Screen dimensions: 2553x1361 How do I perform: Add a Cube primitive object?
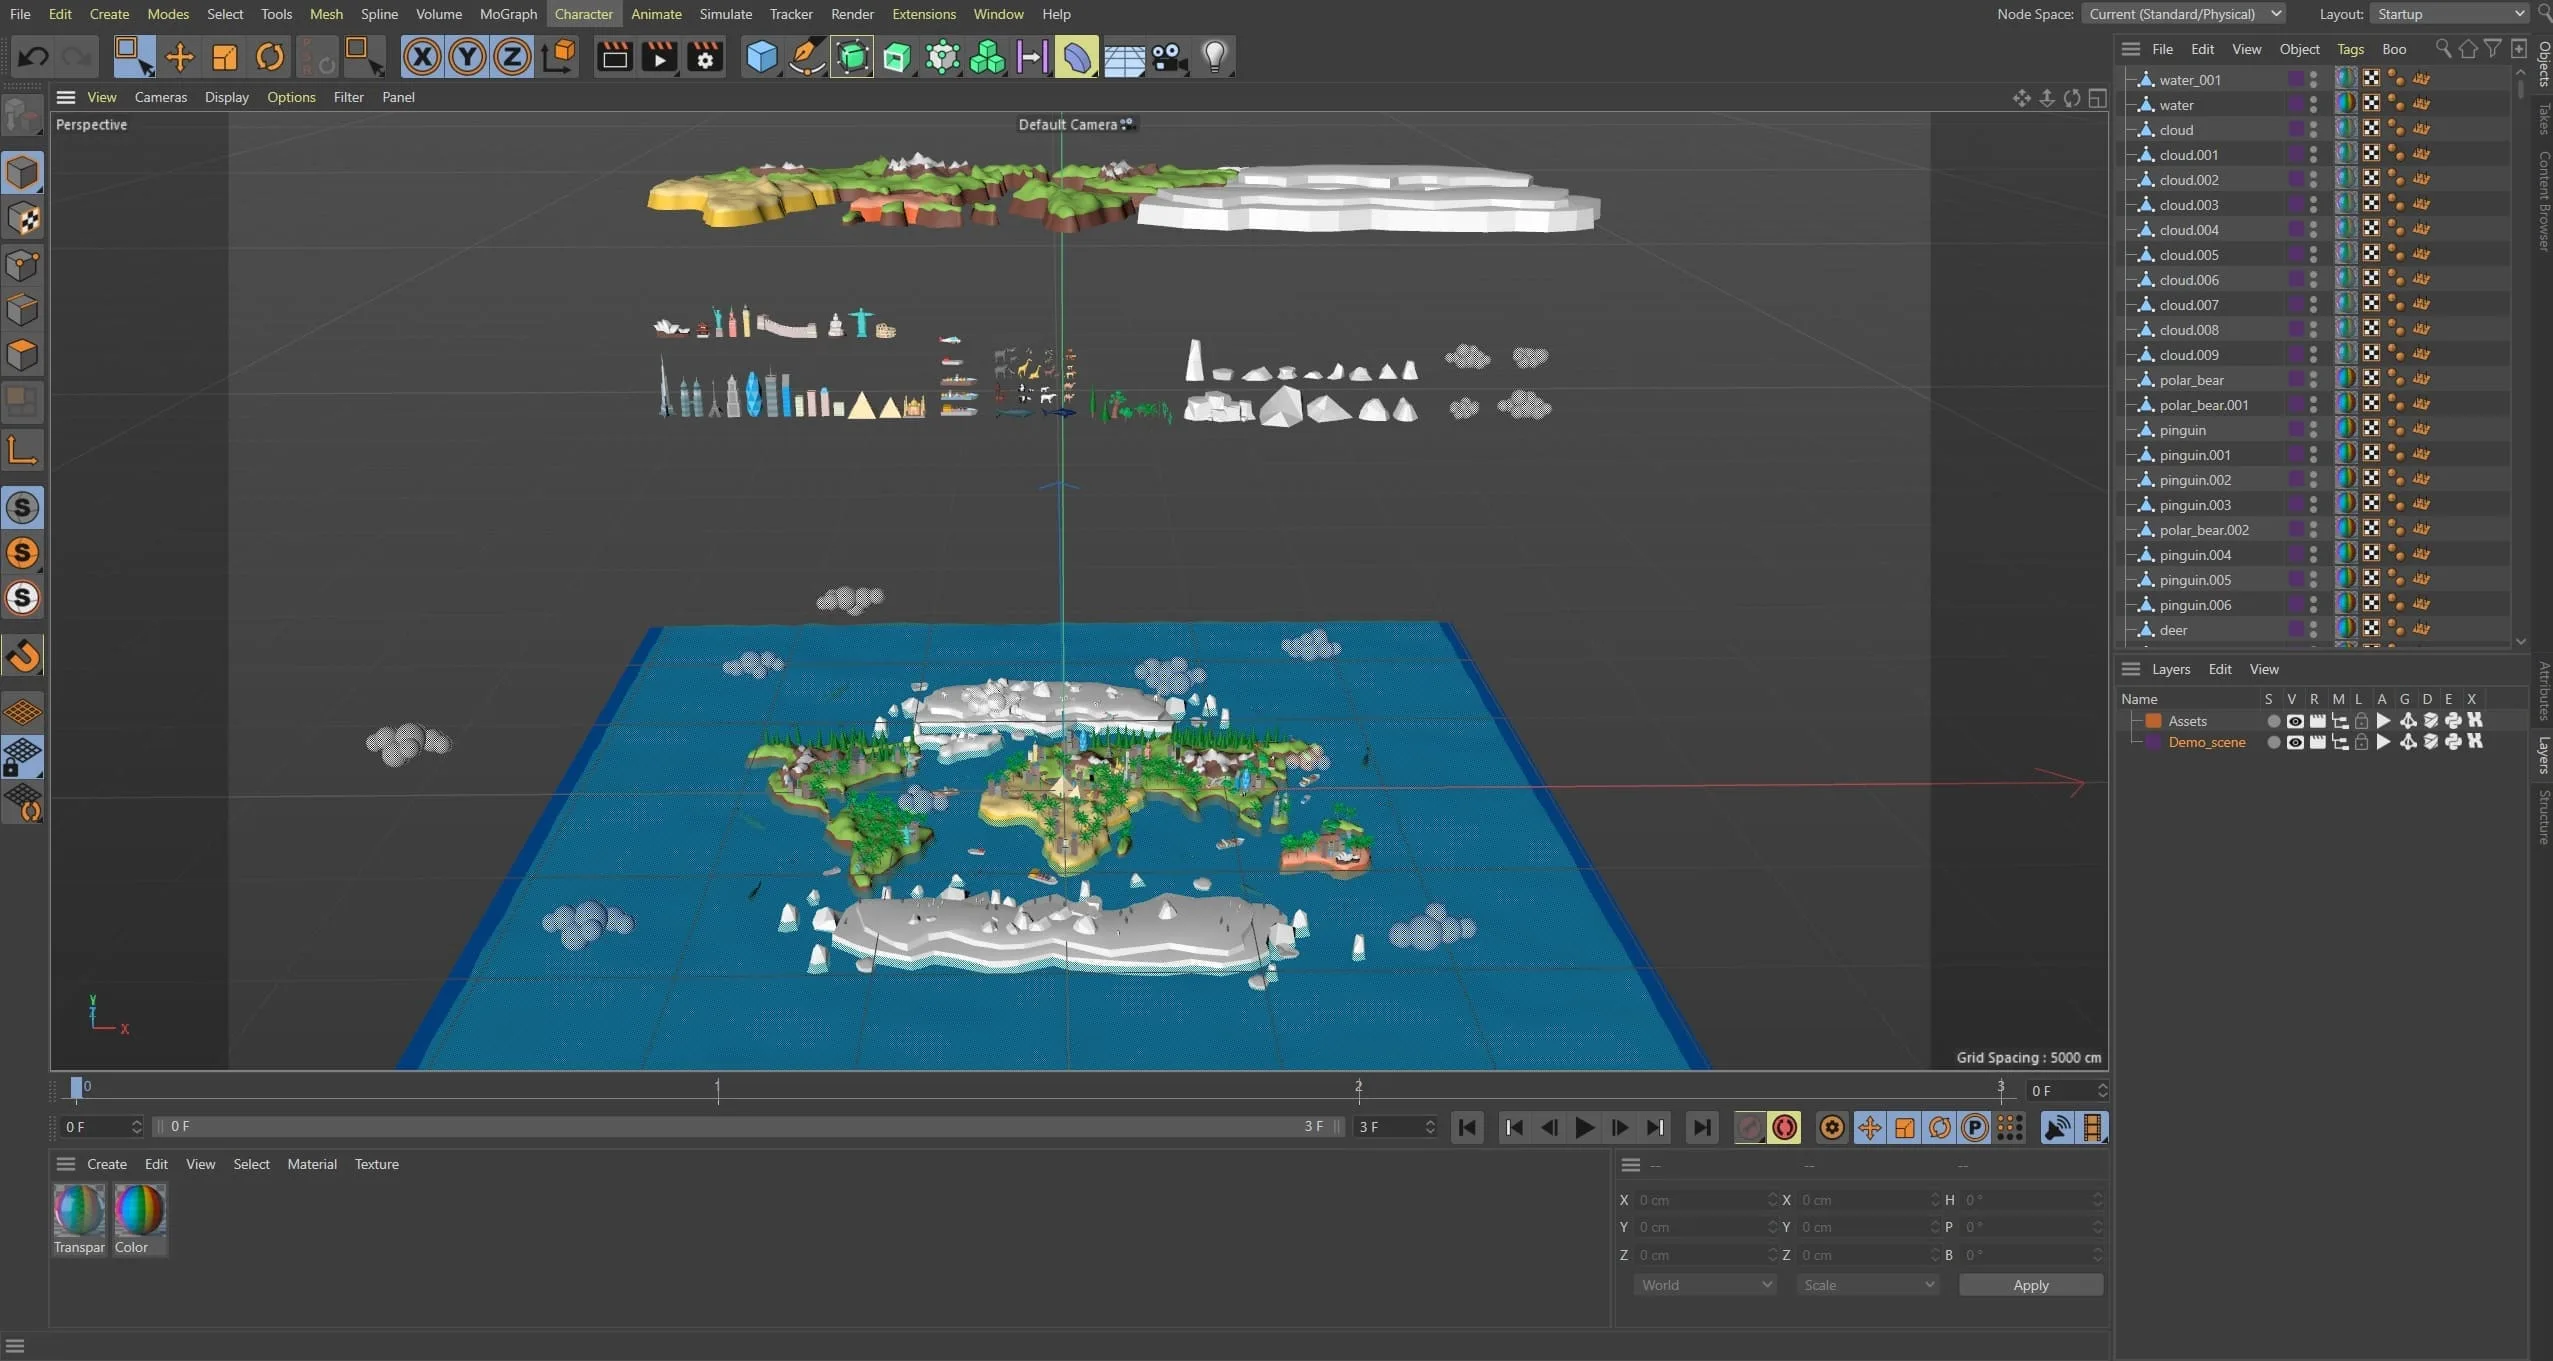tap(761, 57)
